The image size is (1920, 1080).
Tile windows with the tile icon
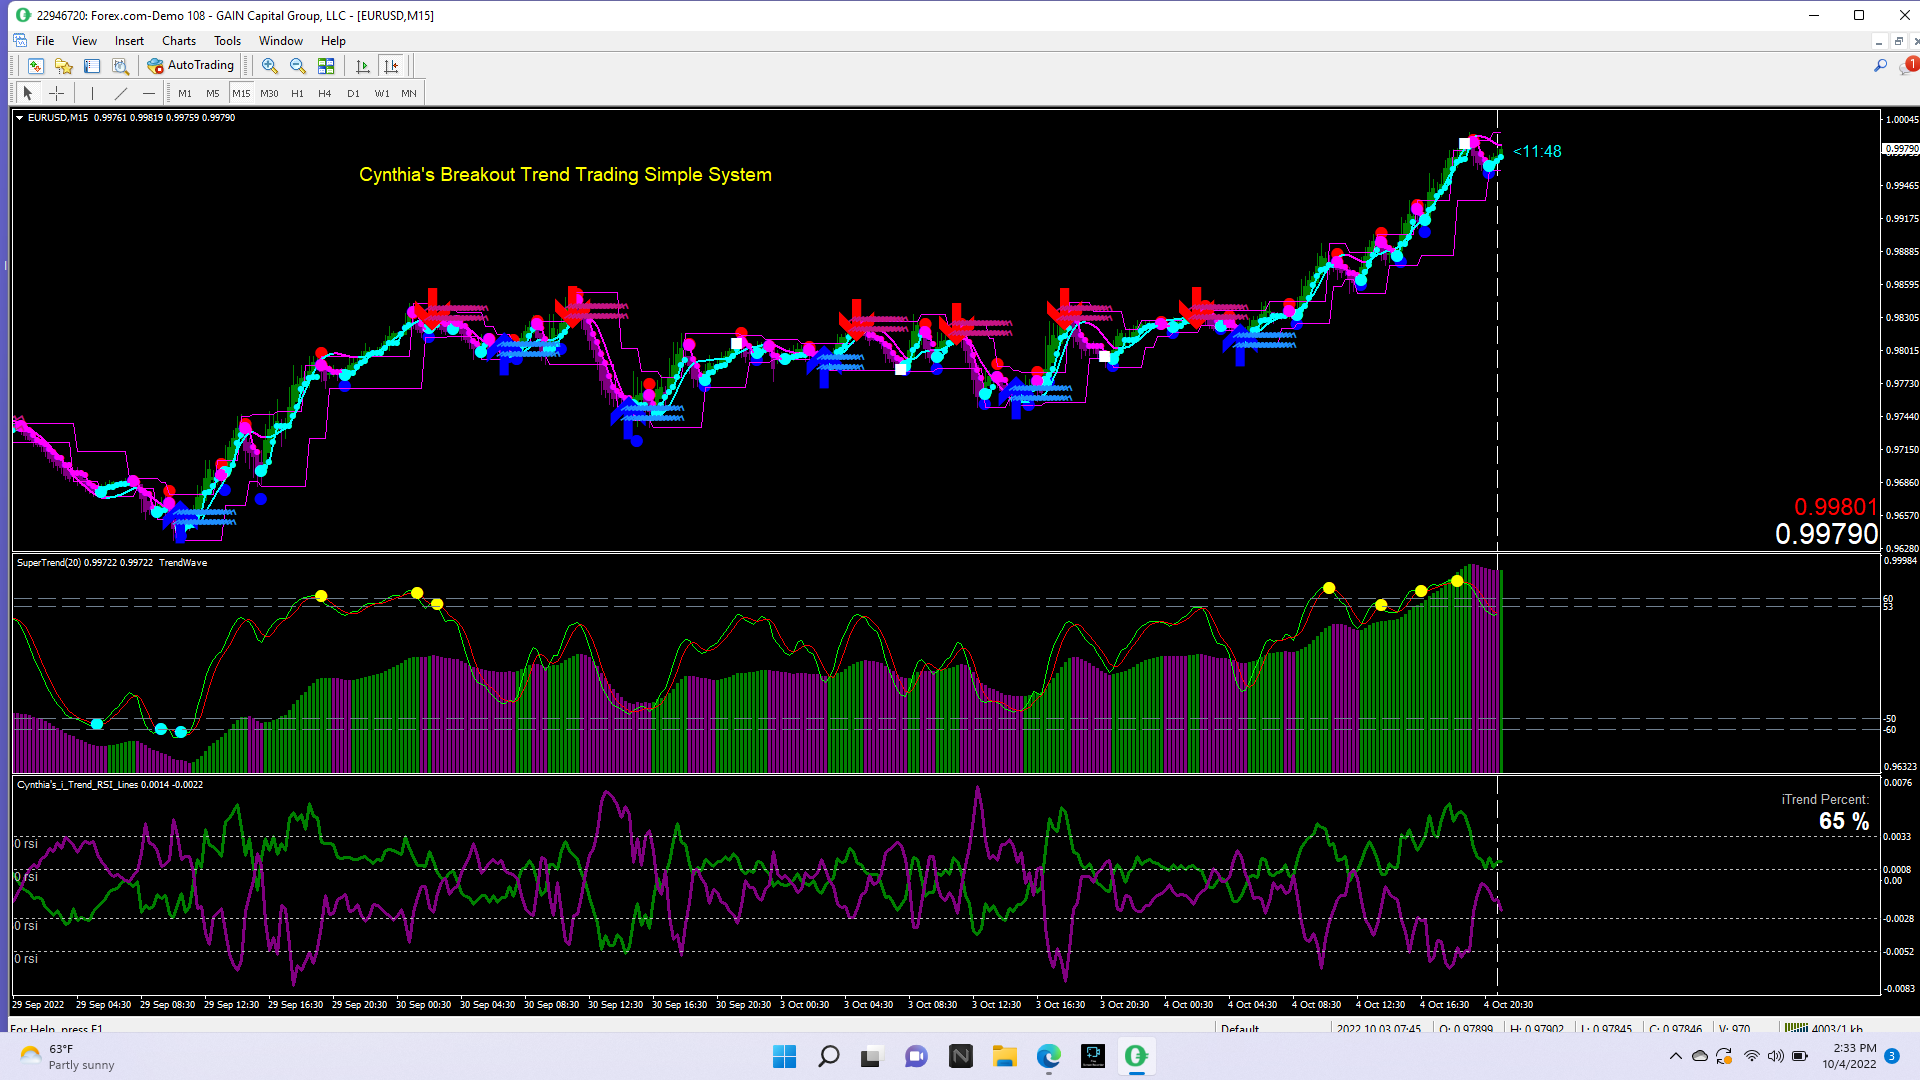point(326,66)
